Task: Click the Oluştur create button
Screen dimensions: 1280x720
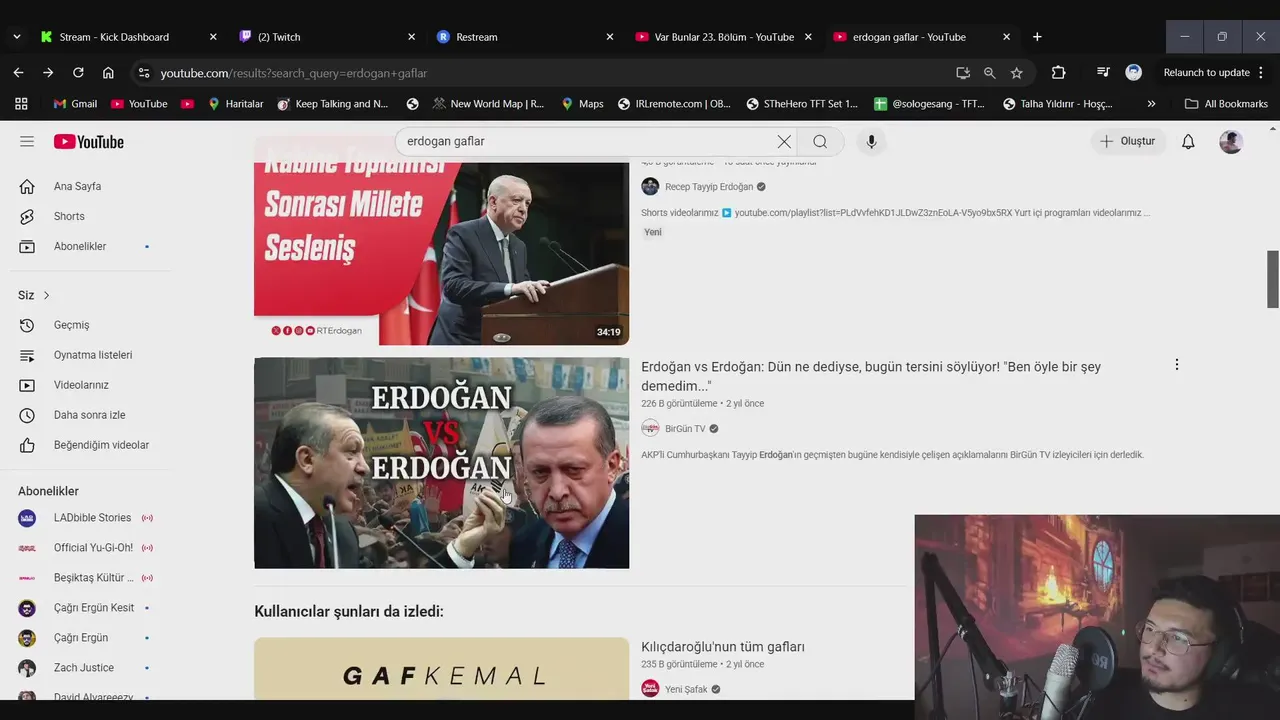Action: pos(1127,141)
